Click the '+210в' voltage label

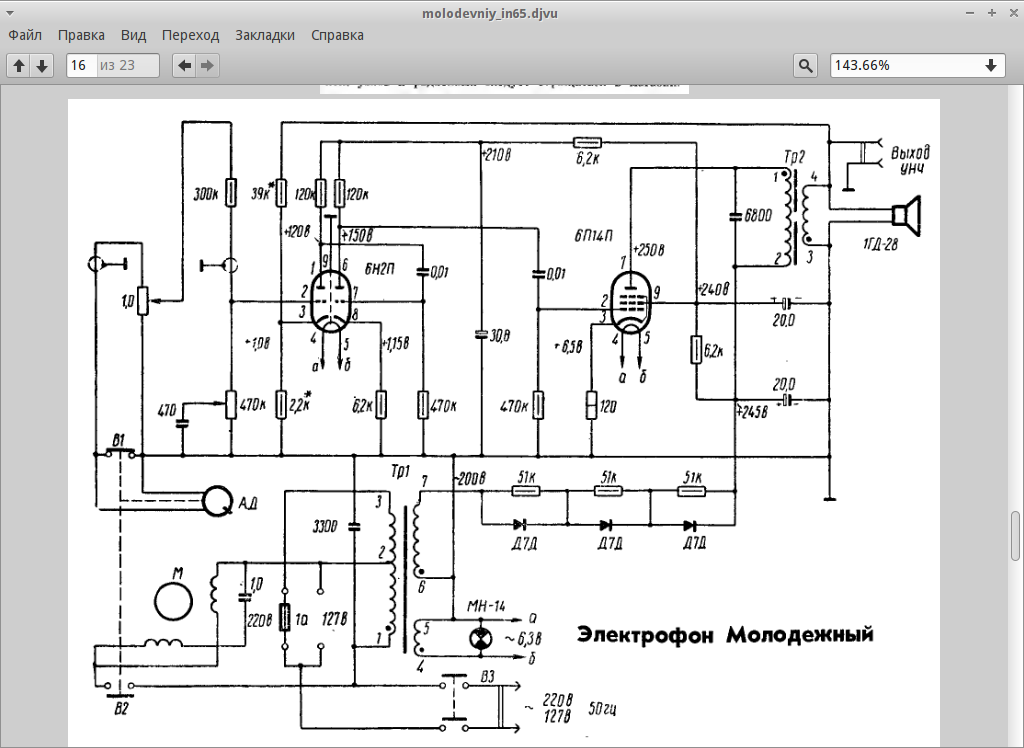[x=496, y=155]
